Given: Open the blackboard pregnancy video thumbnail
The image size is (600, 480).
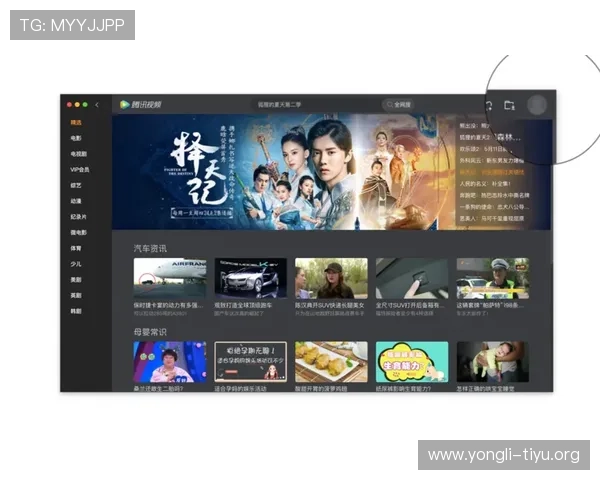Looking at the screenshot, I should (x=251, y=362).
